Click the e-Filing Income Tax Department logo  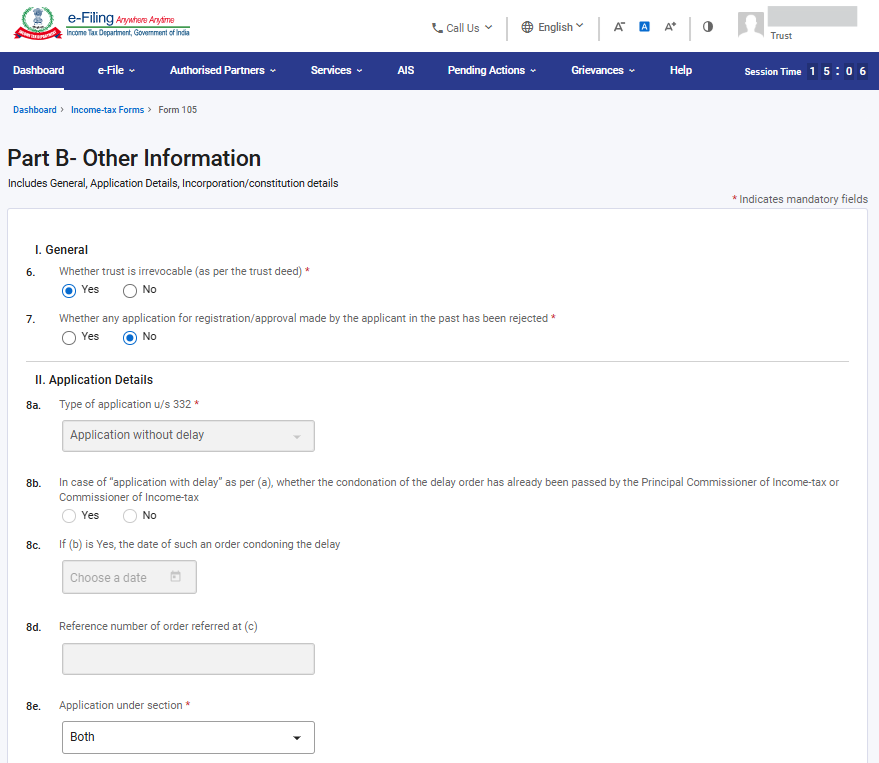100,26
